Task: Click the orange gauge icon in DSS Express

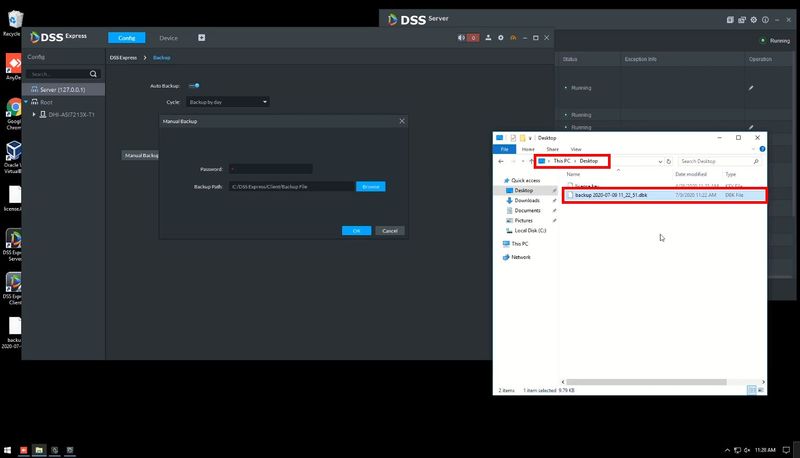Action: (x=513, y=38)
